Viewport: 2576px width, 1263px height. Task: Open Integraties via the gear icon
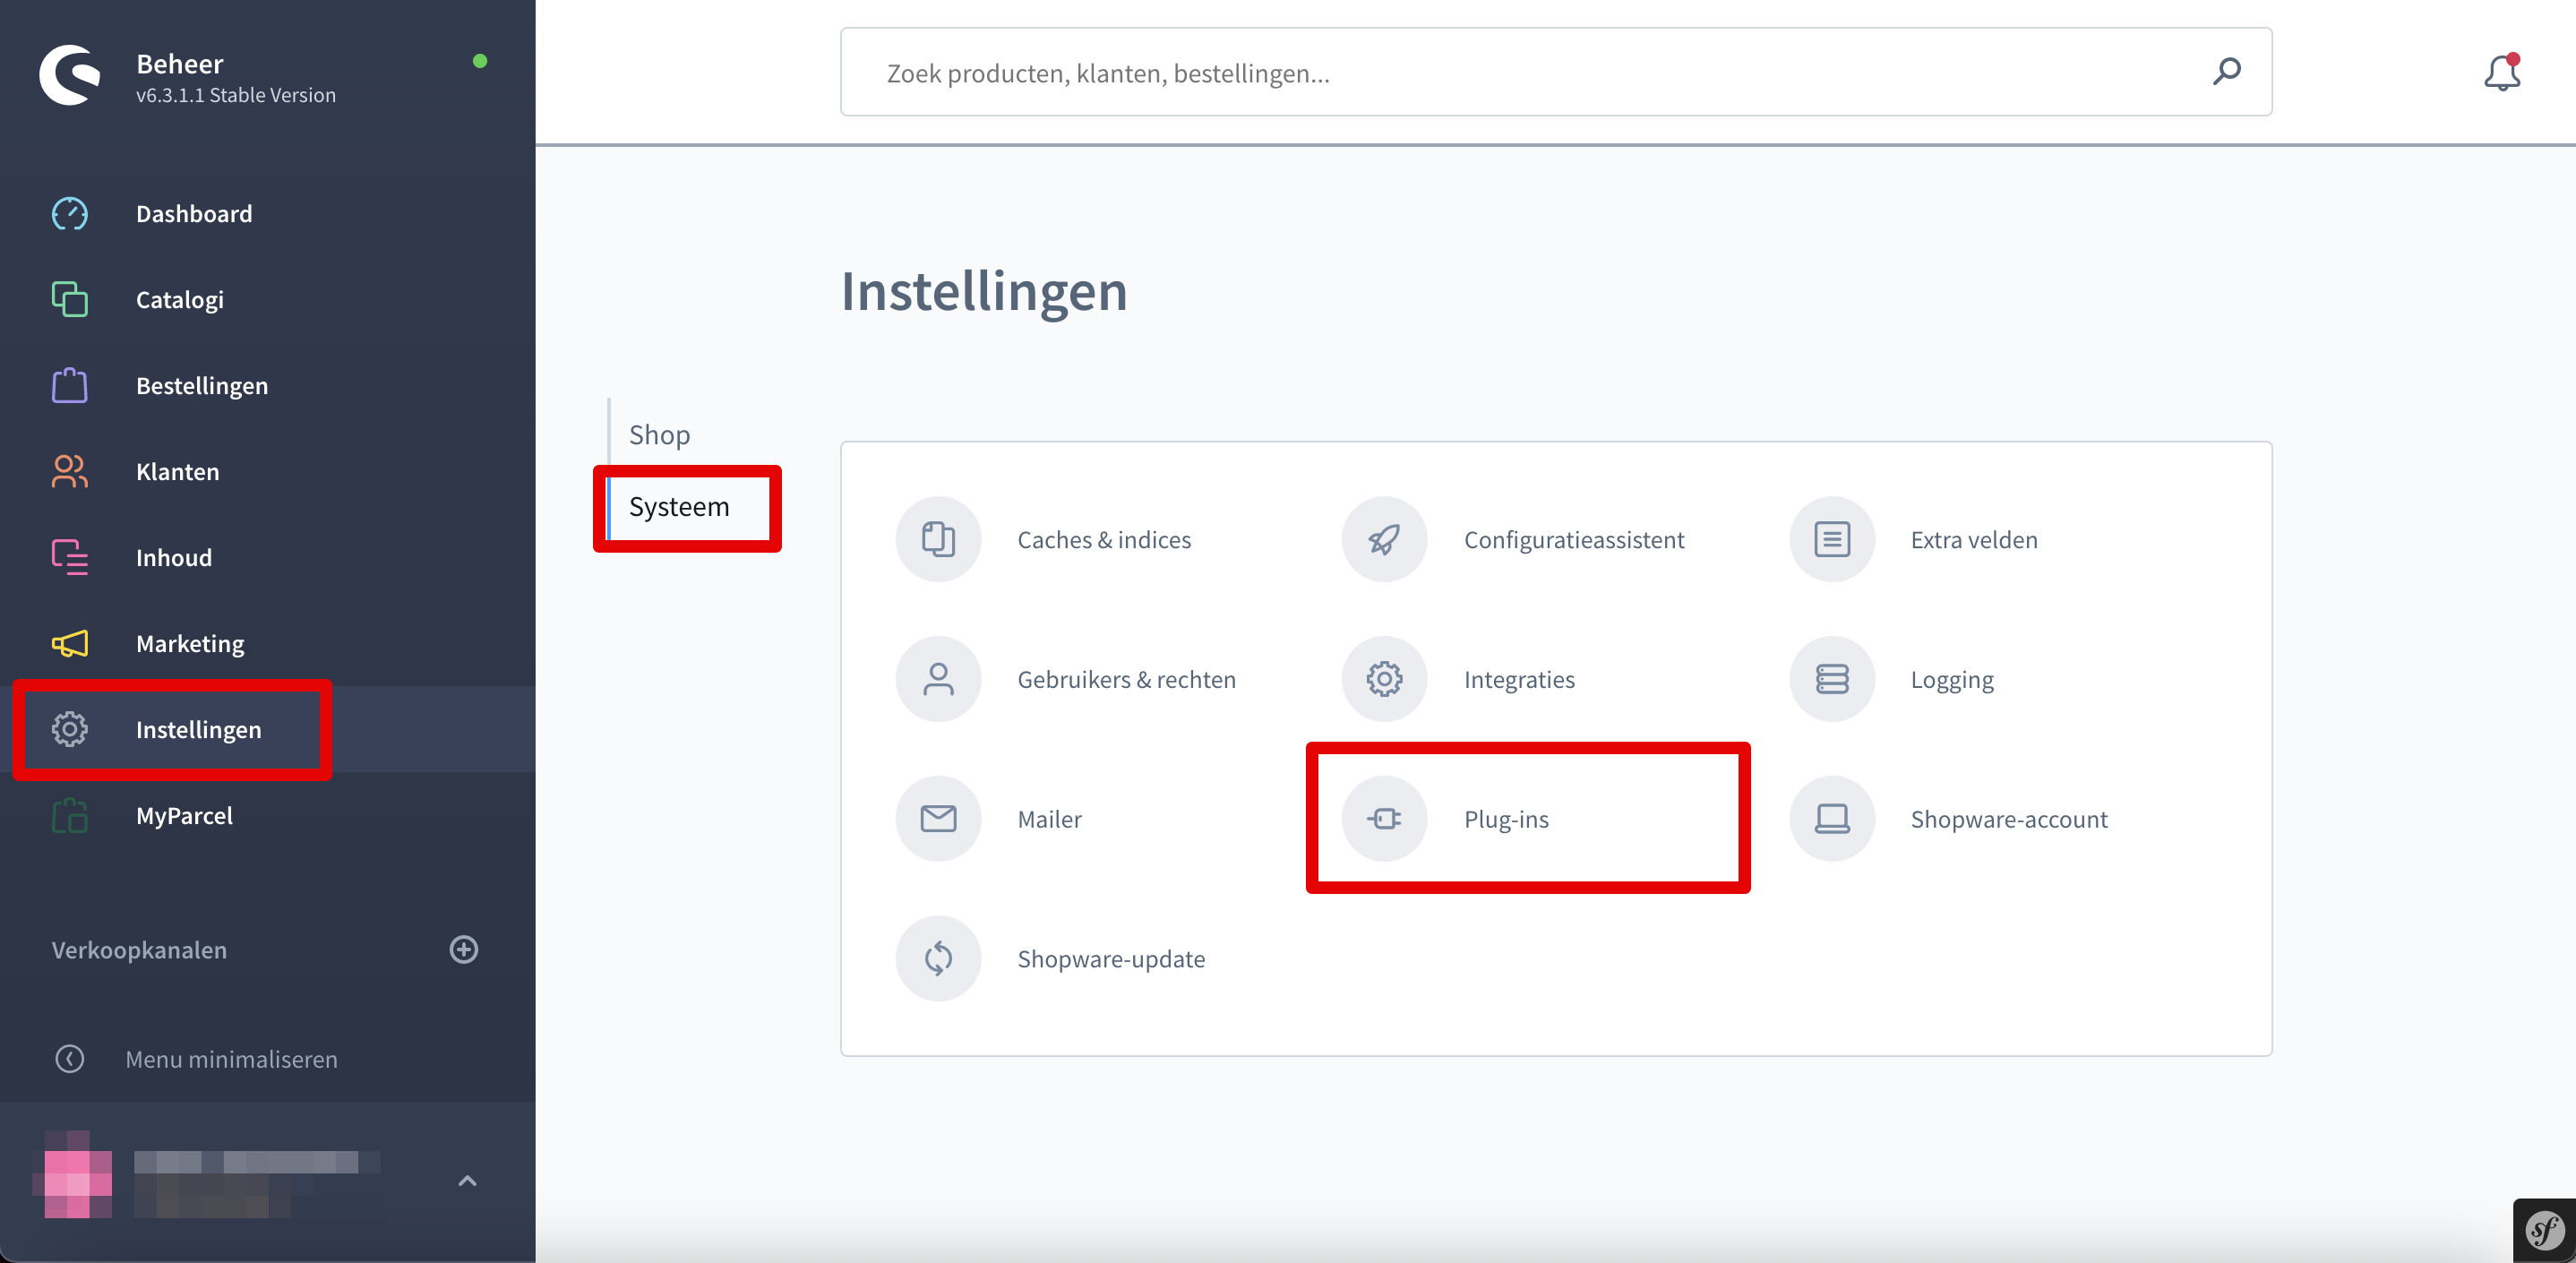tap(1384, 678)
